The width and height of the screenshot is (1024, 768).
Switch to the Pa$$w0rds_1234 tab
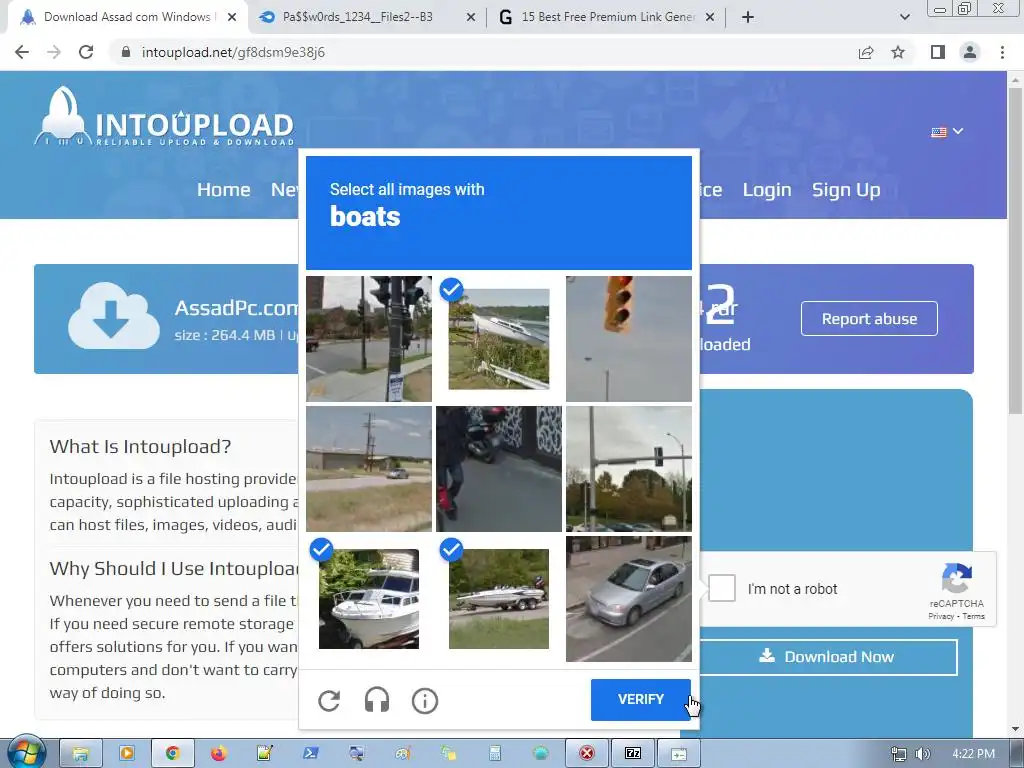(x=366, y=18)
